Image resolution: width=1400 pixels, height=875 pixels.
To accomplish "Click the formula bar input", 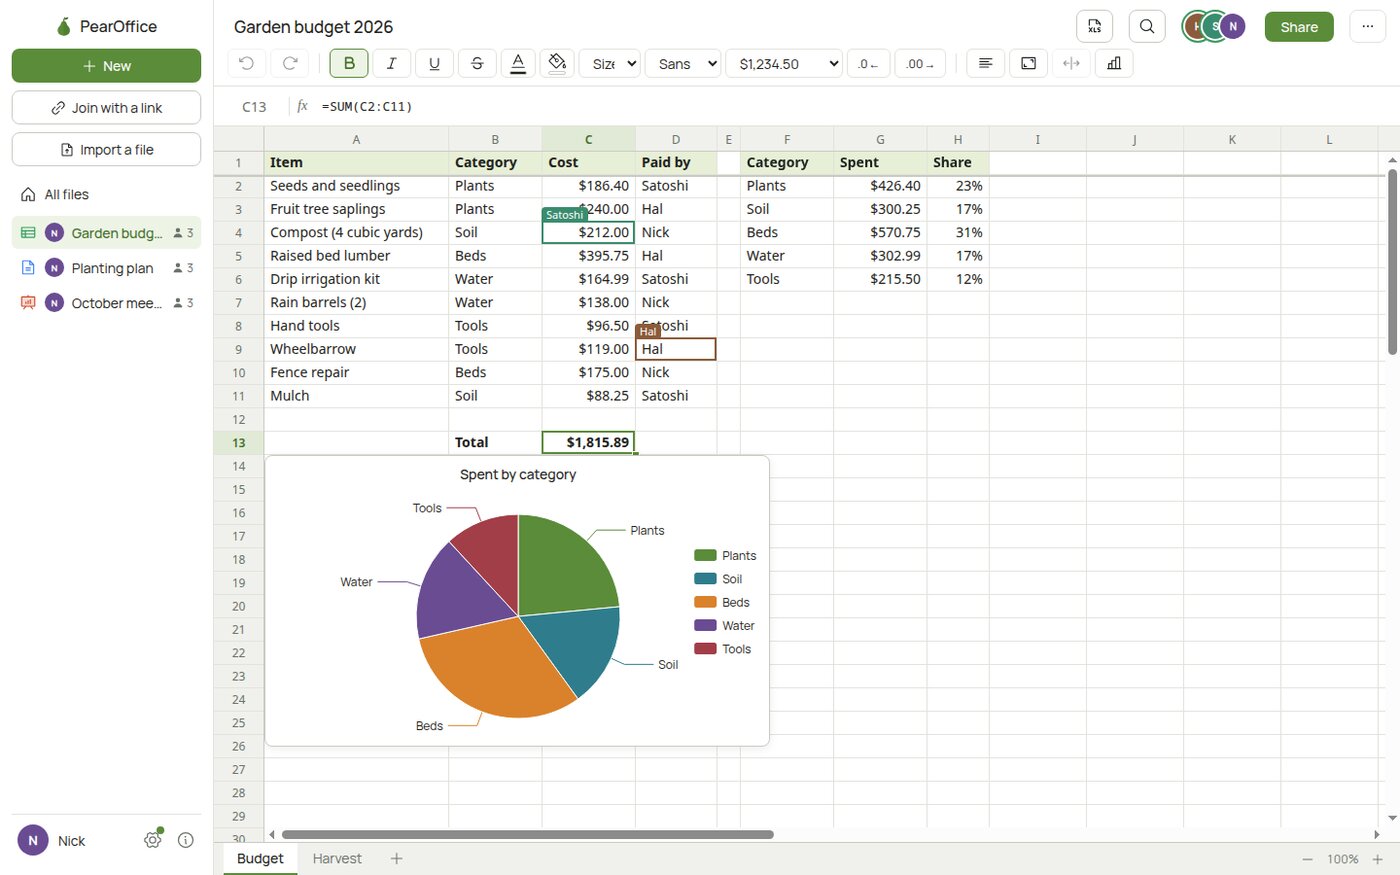I will [855, 106].
